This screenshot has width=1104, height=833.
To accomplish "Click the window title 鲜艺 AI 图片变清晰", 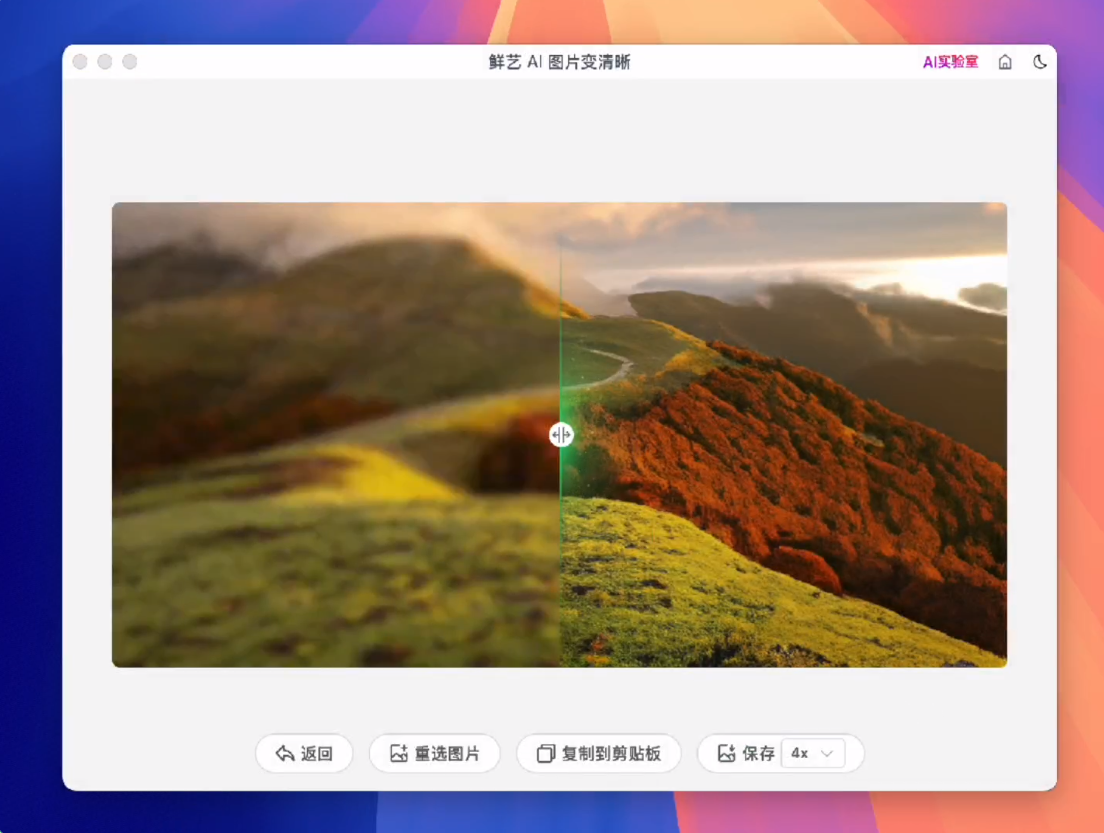I will pos(560,62).
